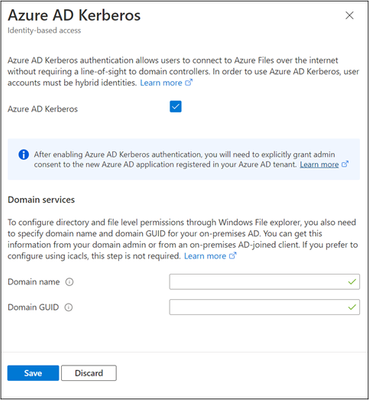Image resolution: width=369 pixels, height=400 pixels.
Task: Click the Domain name info icon
Action: (69, 282)
